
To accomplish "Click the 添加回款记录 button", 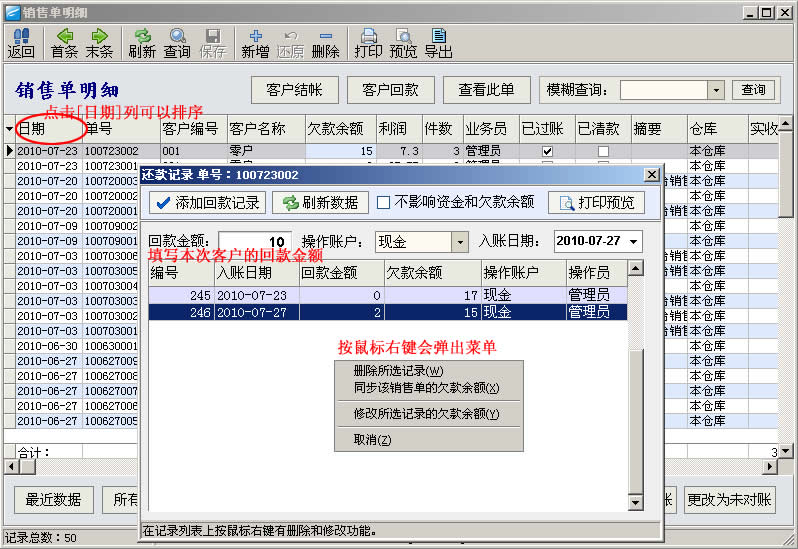I will click(x=206, y=203).
